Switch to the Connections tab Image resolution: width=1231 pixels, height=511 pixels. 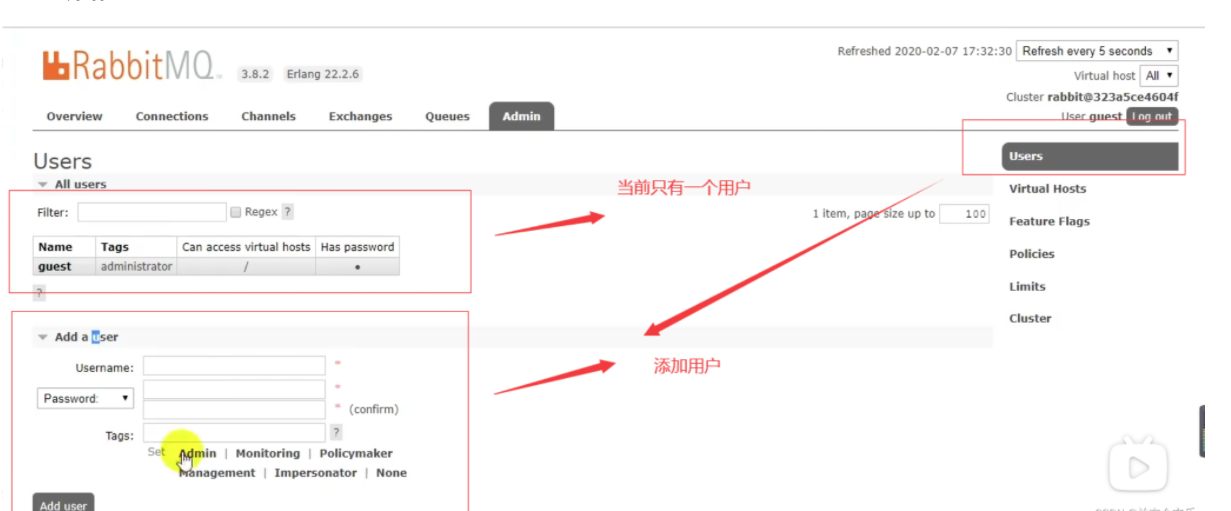[172, 116]
